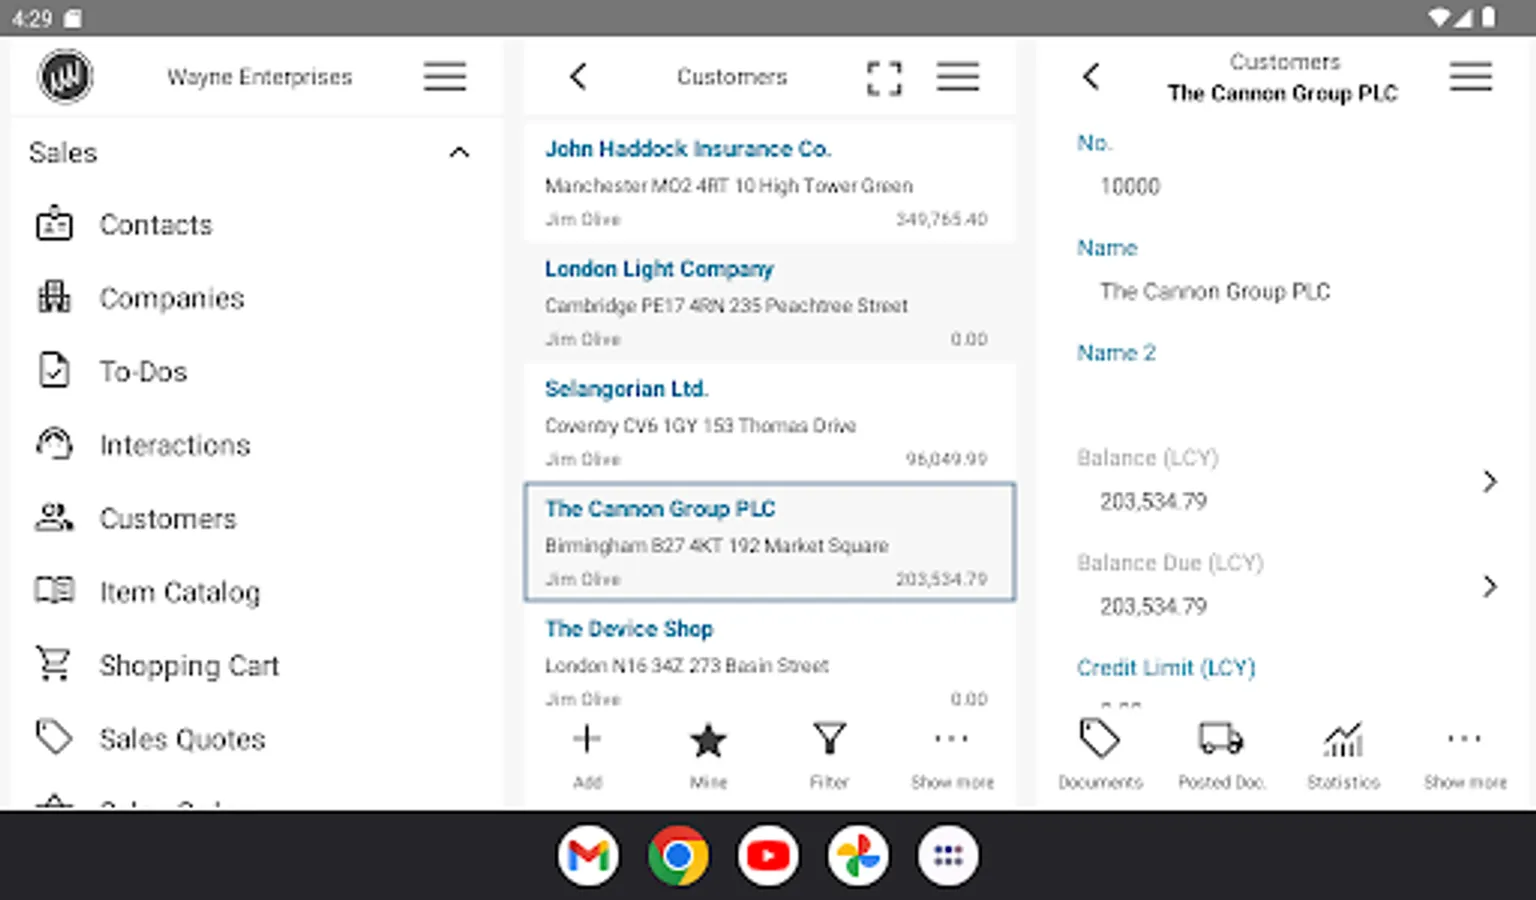This screenshot has height=900, width=1536.
Task: Select The Cannon Group PLC list card
Action: (x=770, y=542)
